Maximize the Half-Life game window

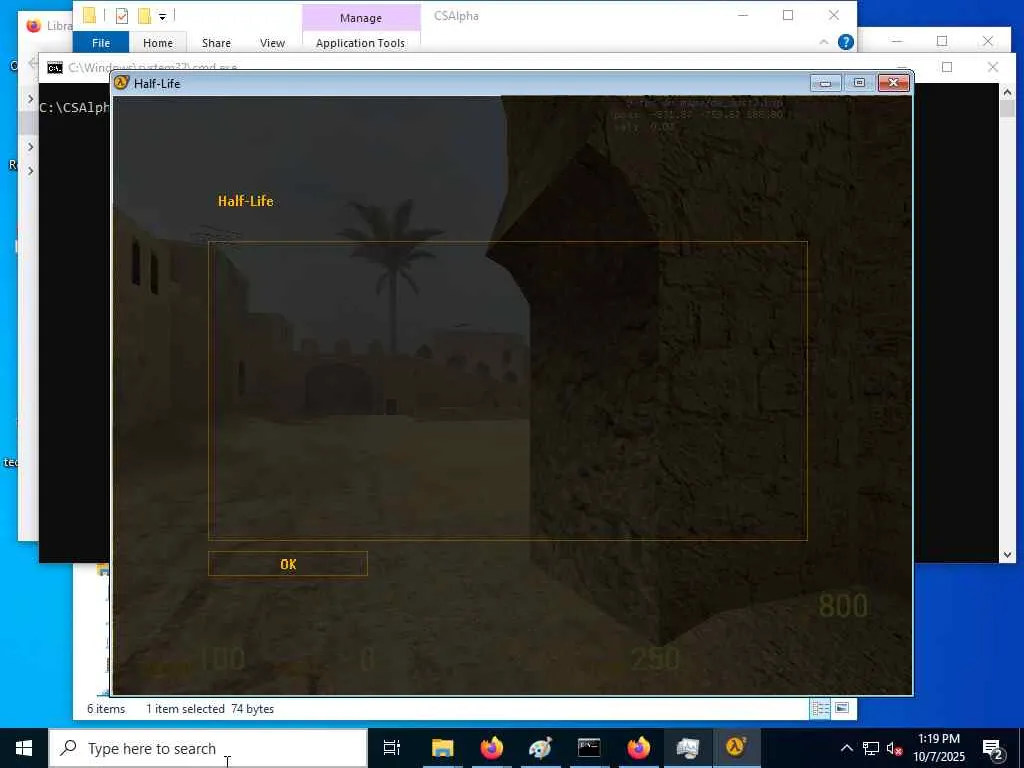(859, 83)
